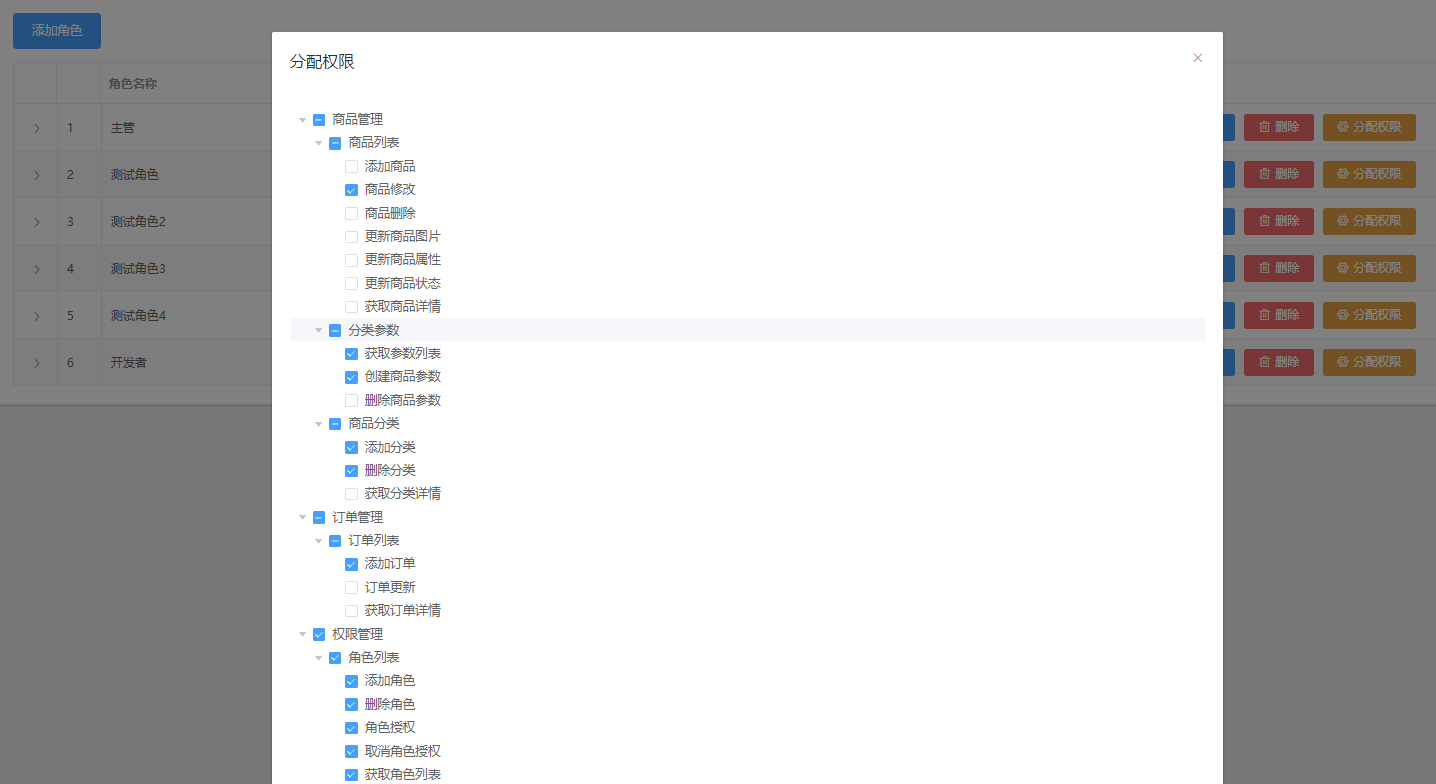Uncheck the 添加订单 checkbox
The width and height of the screenshot is (1436, 784).
point(351,564)
